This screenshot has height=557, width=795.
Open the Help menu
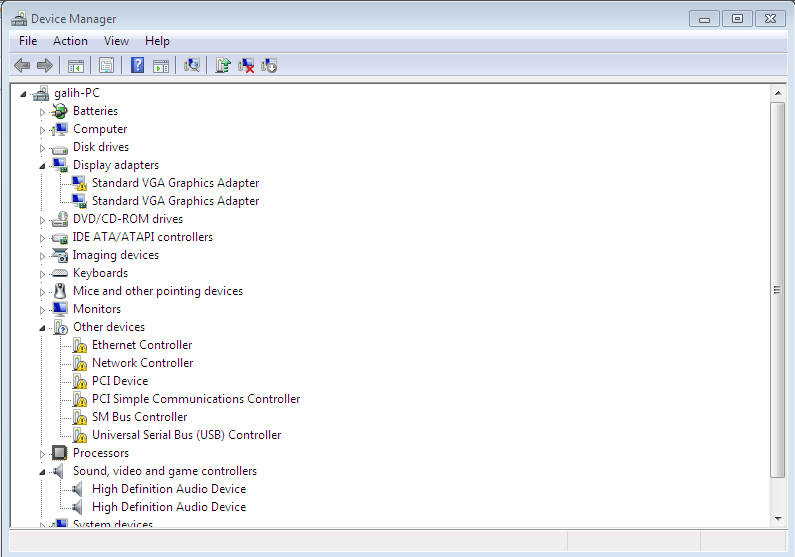(157, 41)
